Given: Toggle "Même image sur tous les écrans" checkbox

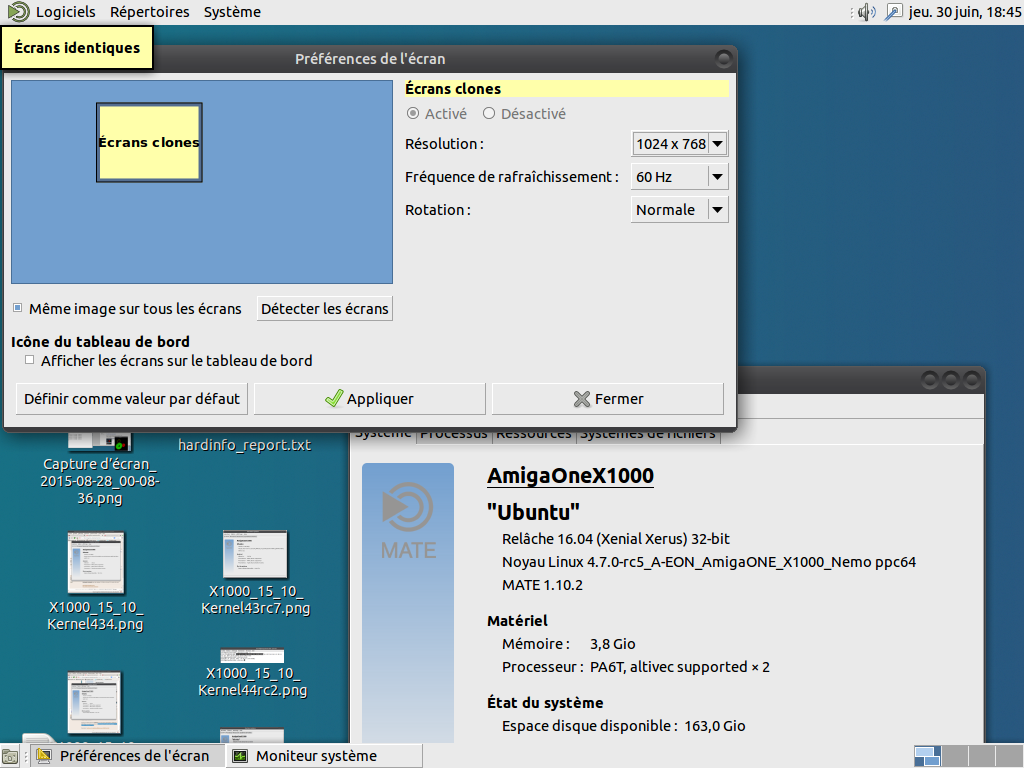Looking at the screenshot, I should point(18,308).
